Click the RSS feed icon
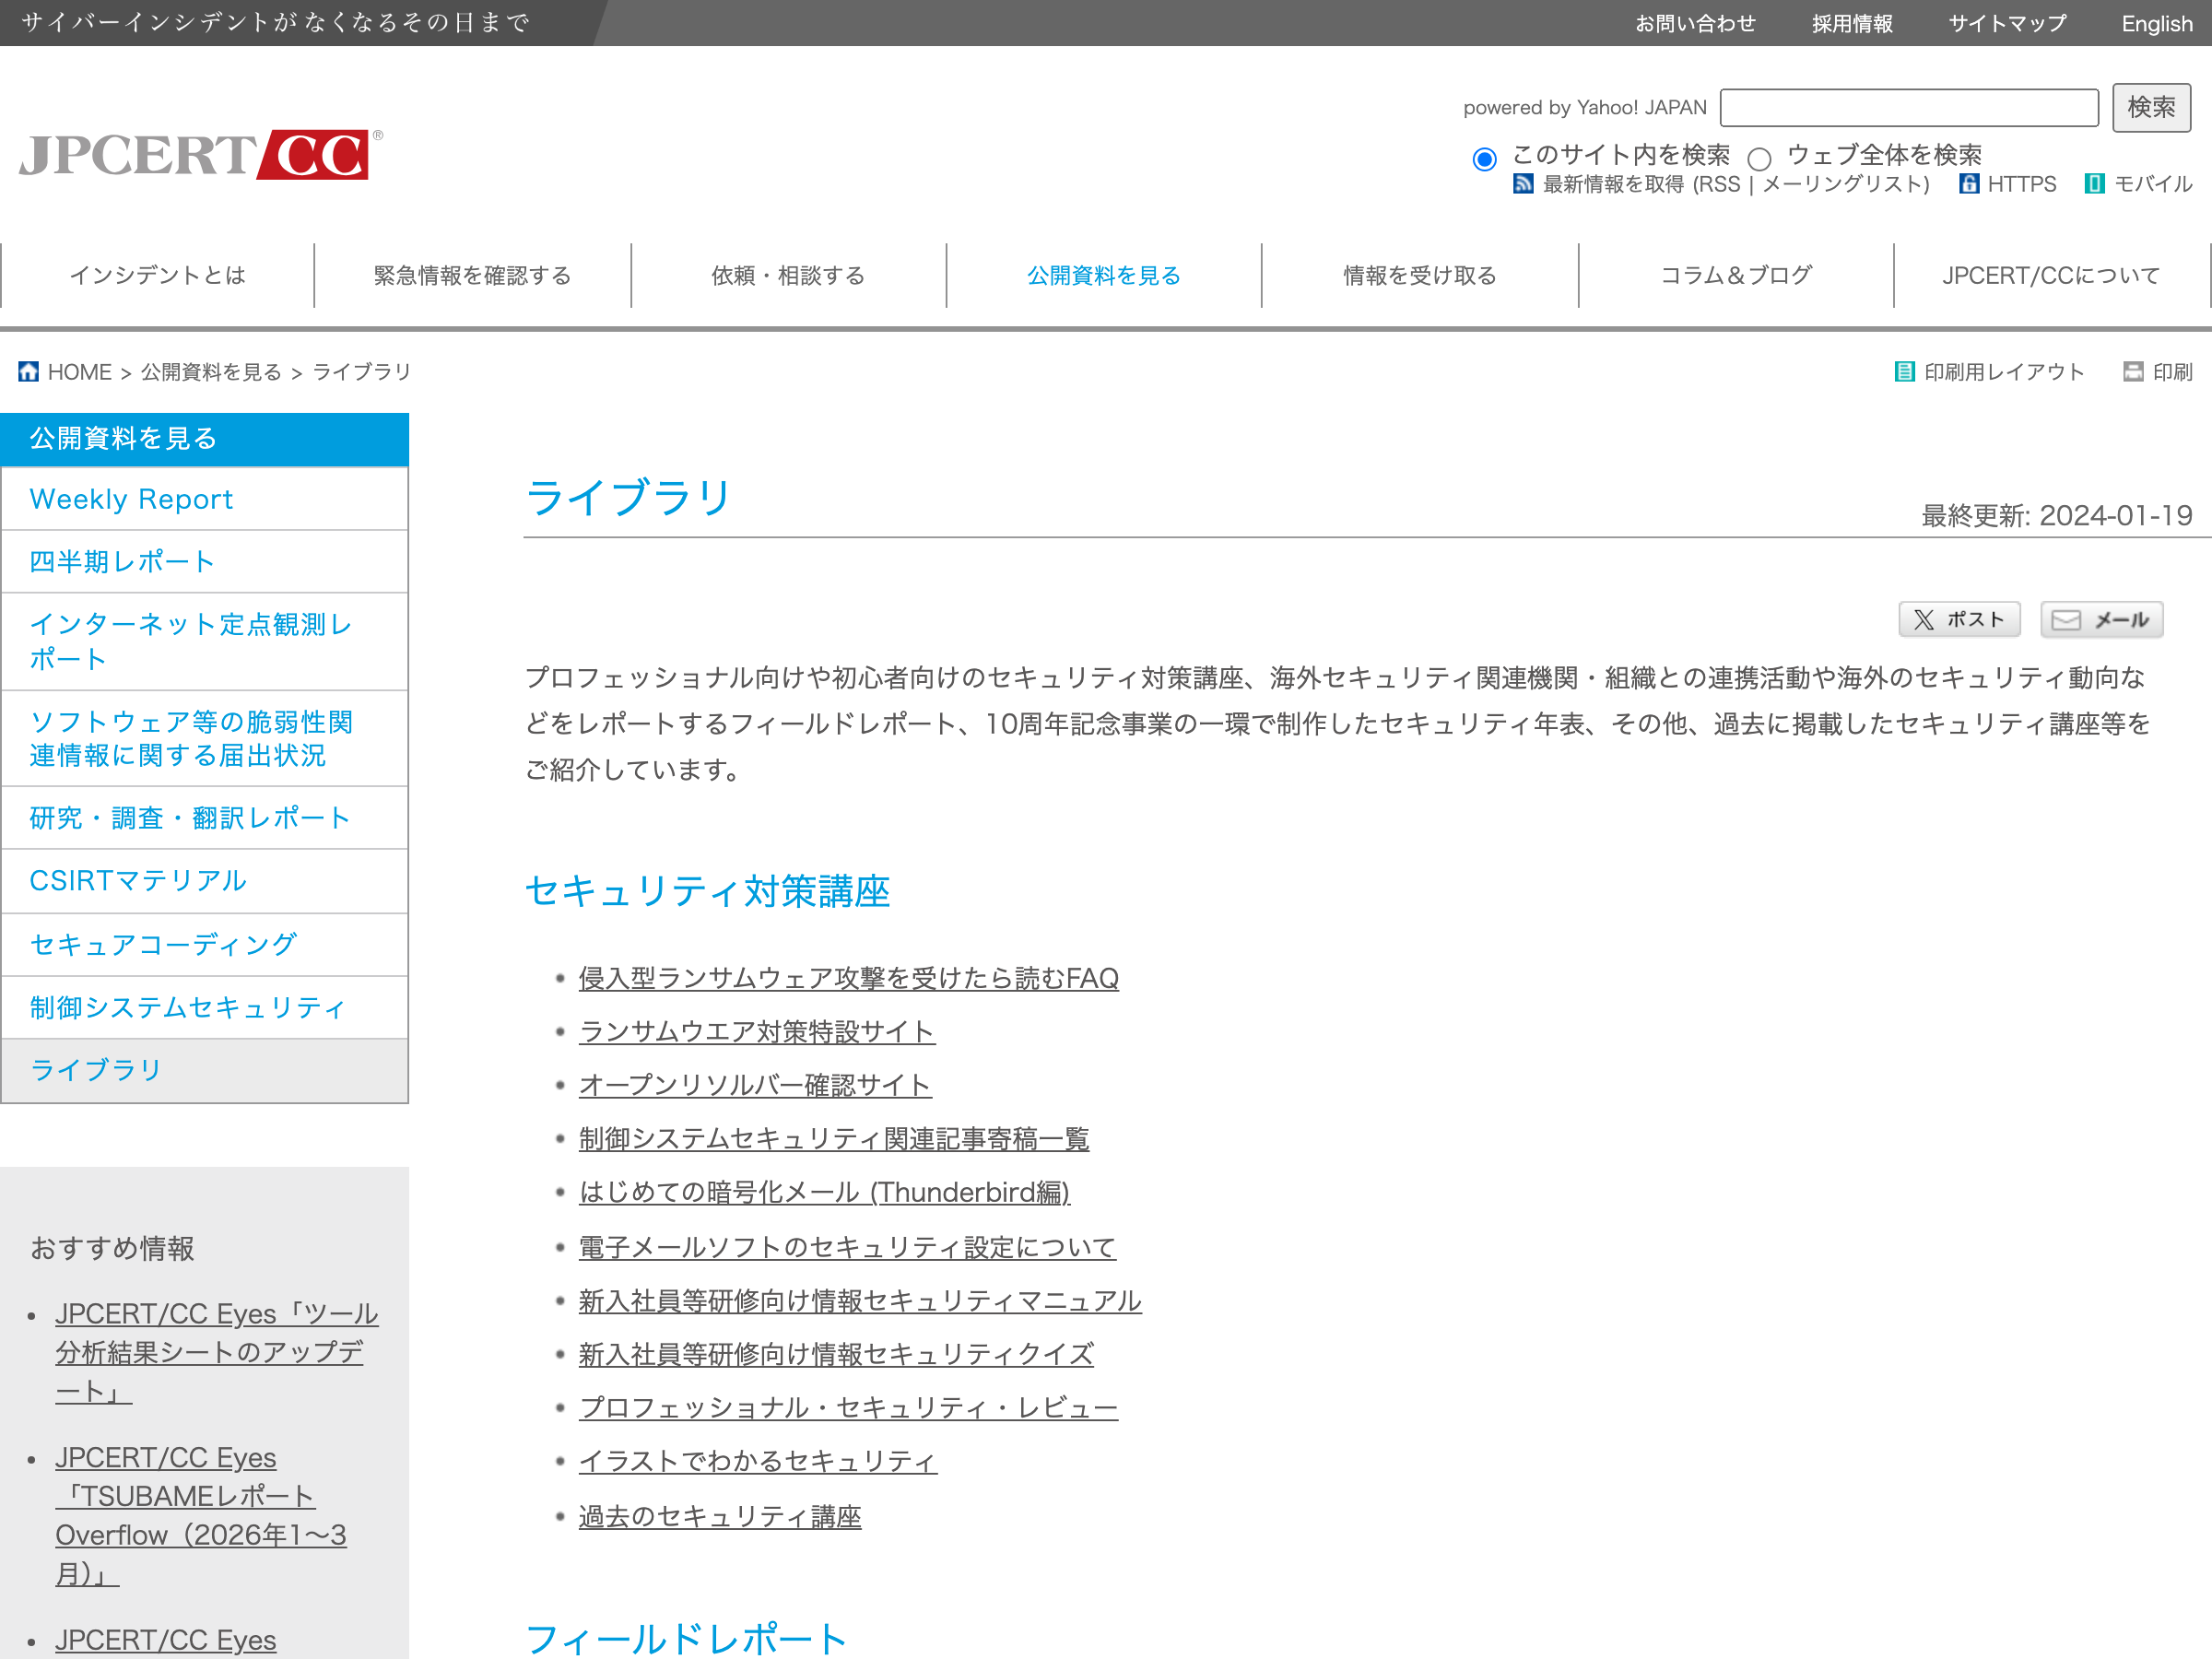The width and height of the screenshot is (2212, 1659). point(1523,184)
